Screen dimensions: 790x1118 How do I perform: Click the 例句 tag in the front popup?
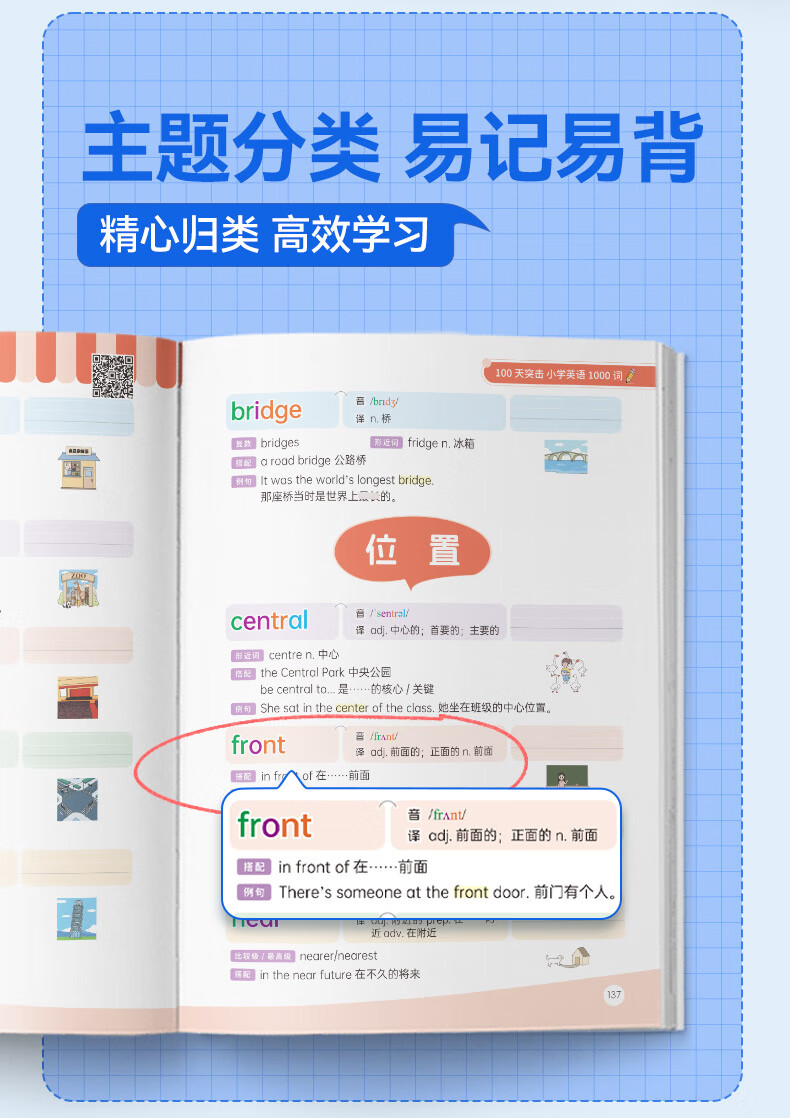(254, 892)
